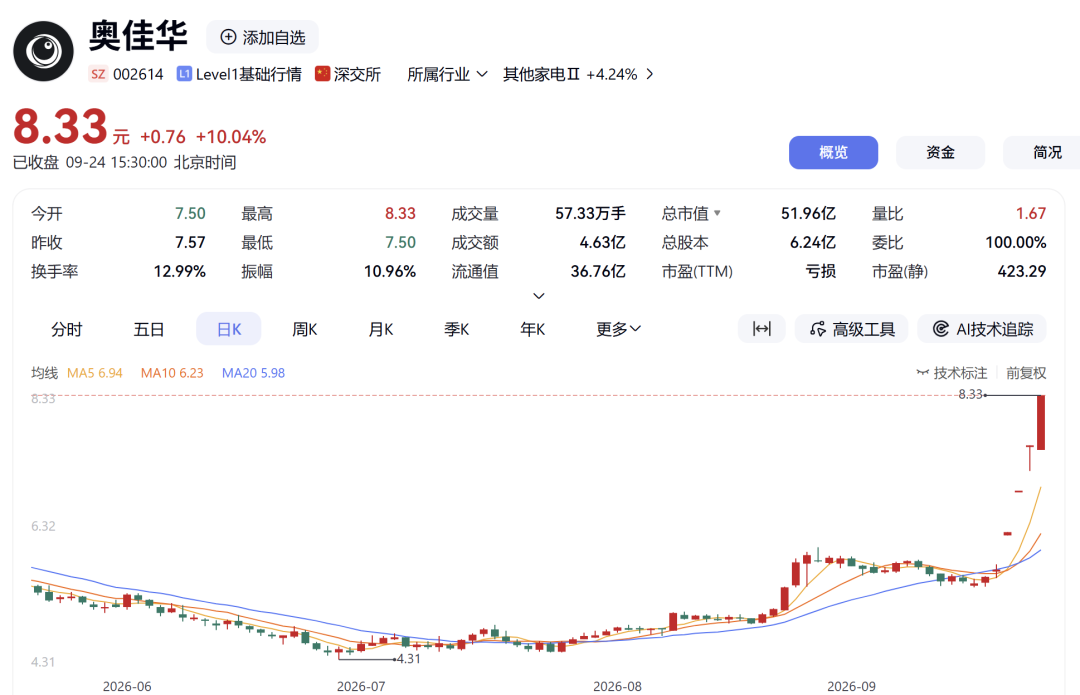Change the 前复权 adjustment setting
The width and height of the screenshot is (1080, 695).
[x=1026, y=373]
